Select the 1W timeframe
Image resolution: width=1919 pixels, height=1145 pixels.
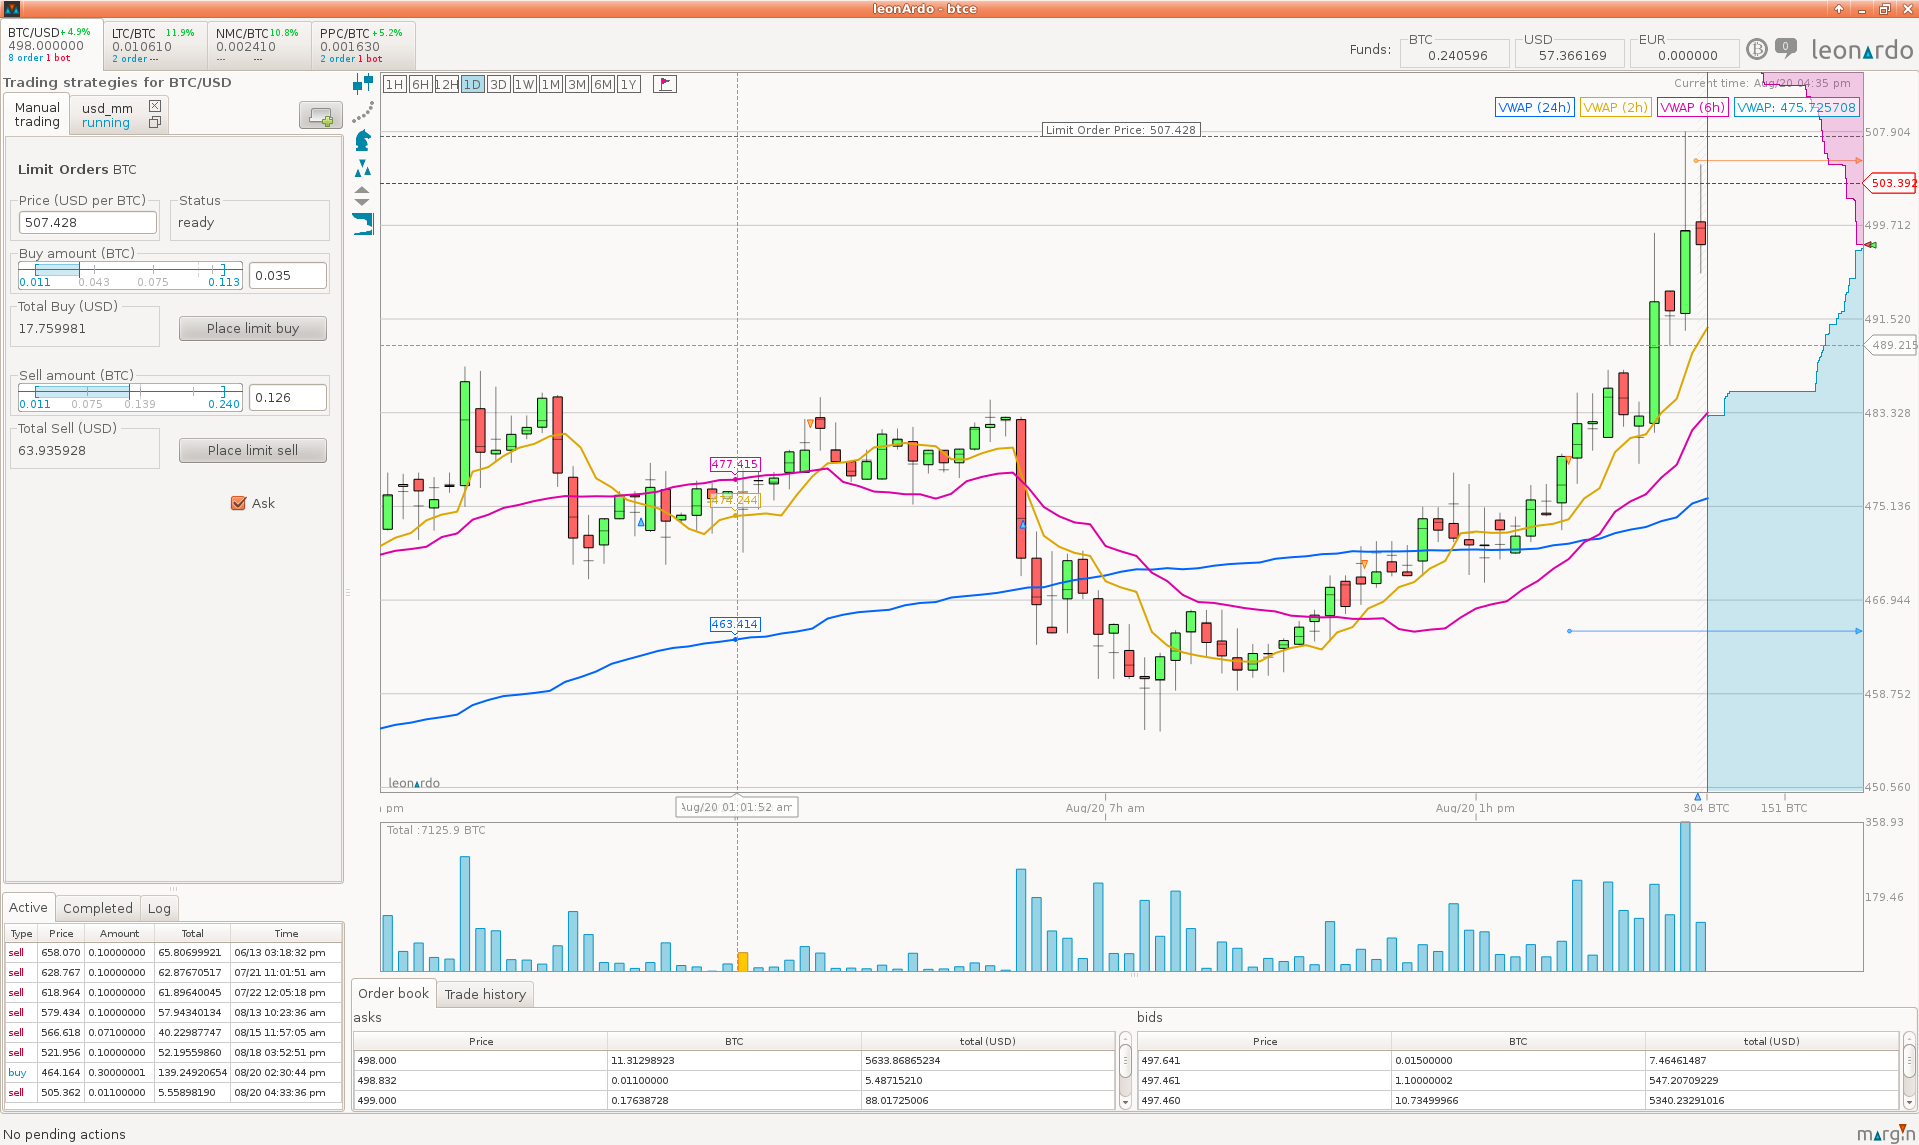coord(525,84)
